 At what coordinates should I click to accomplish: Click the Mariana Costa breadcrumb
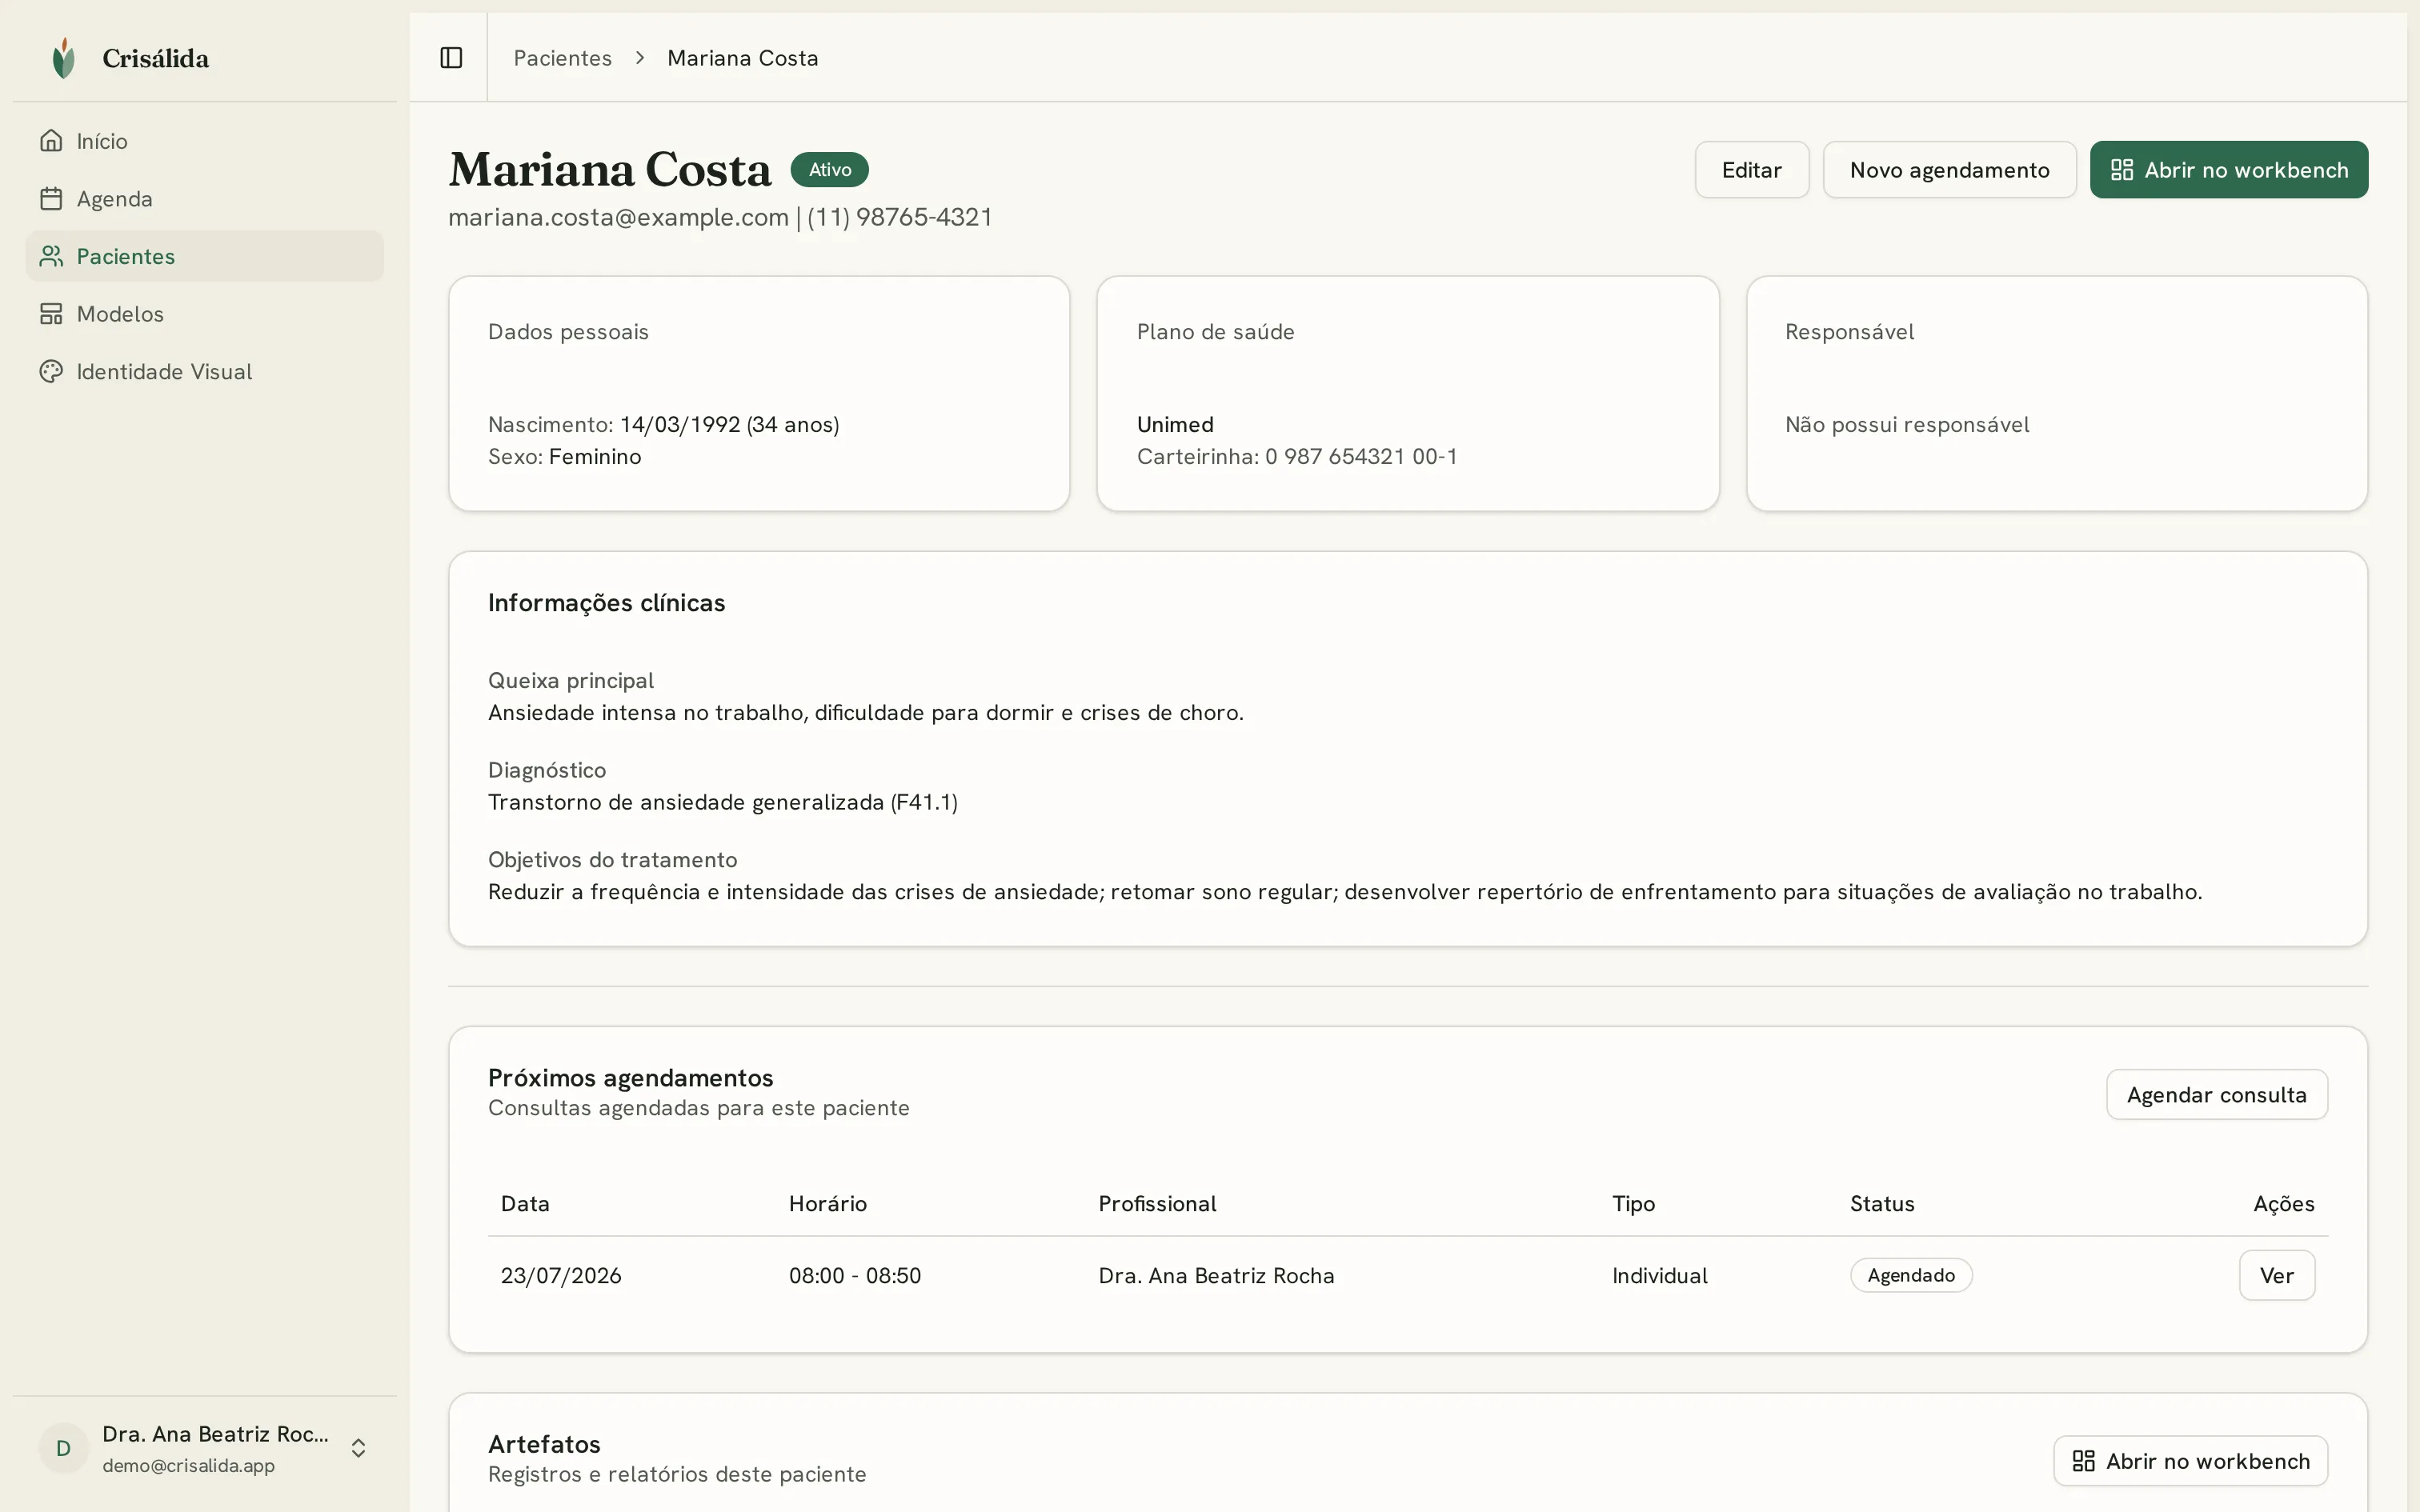coord(742,58)
